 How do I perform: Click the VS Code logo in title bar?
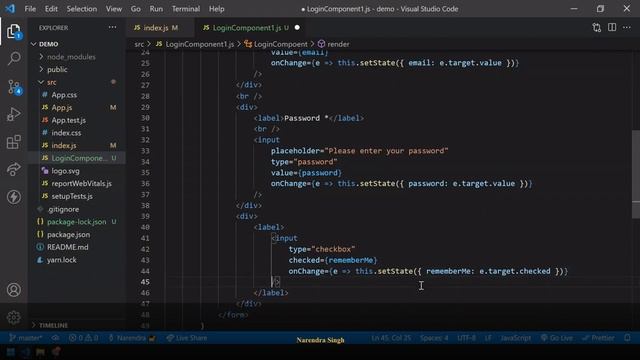click(x=10, y=9)
